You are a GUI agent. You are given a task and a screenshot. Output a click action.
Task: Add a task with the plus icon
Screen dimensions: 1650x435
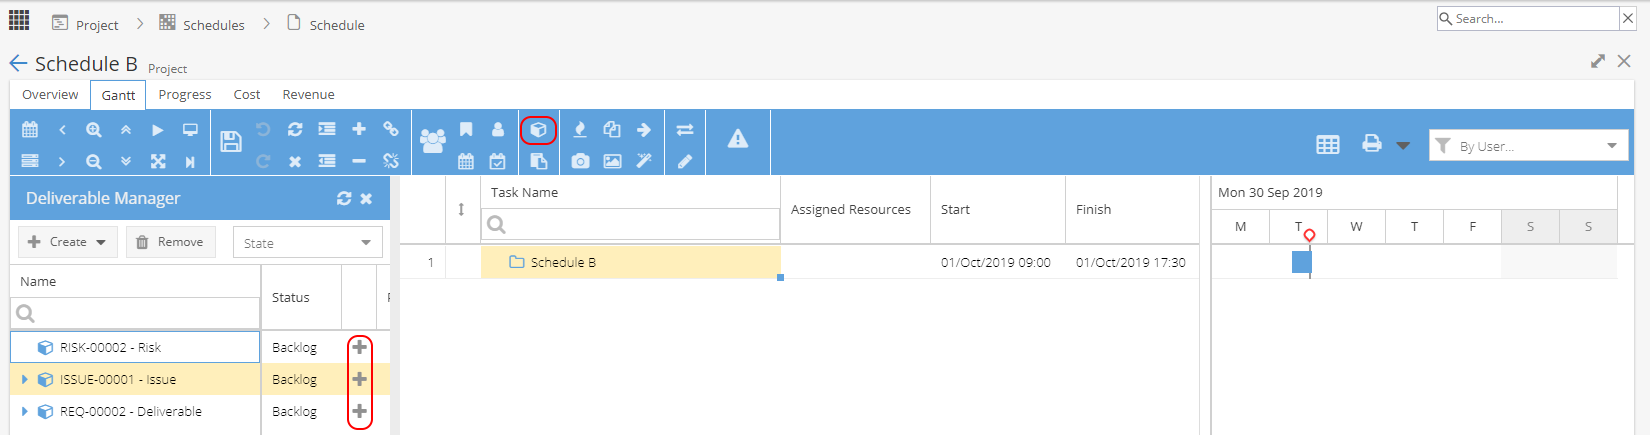pos(359,129)
